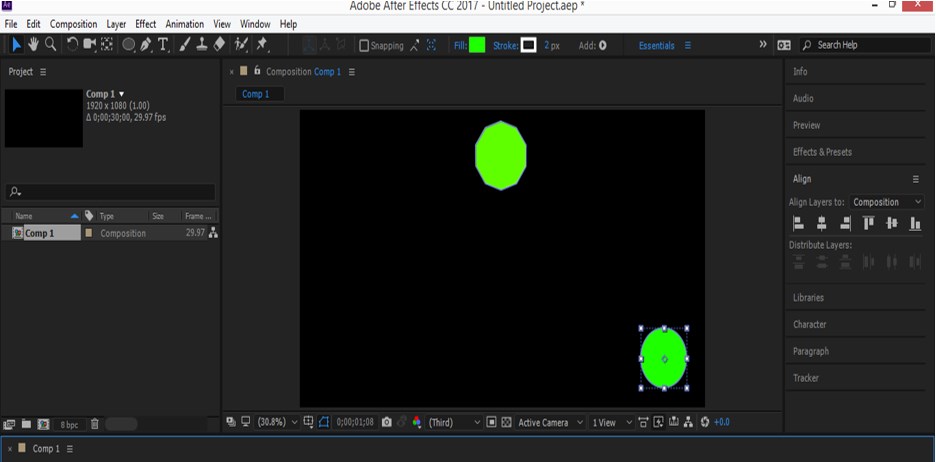
Task: Open the Active Camera 3D view dropdown
Action: pyautogui.click(x=551, y=422)
